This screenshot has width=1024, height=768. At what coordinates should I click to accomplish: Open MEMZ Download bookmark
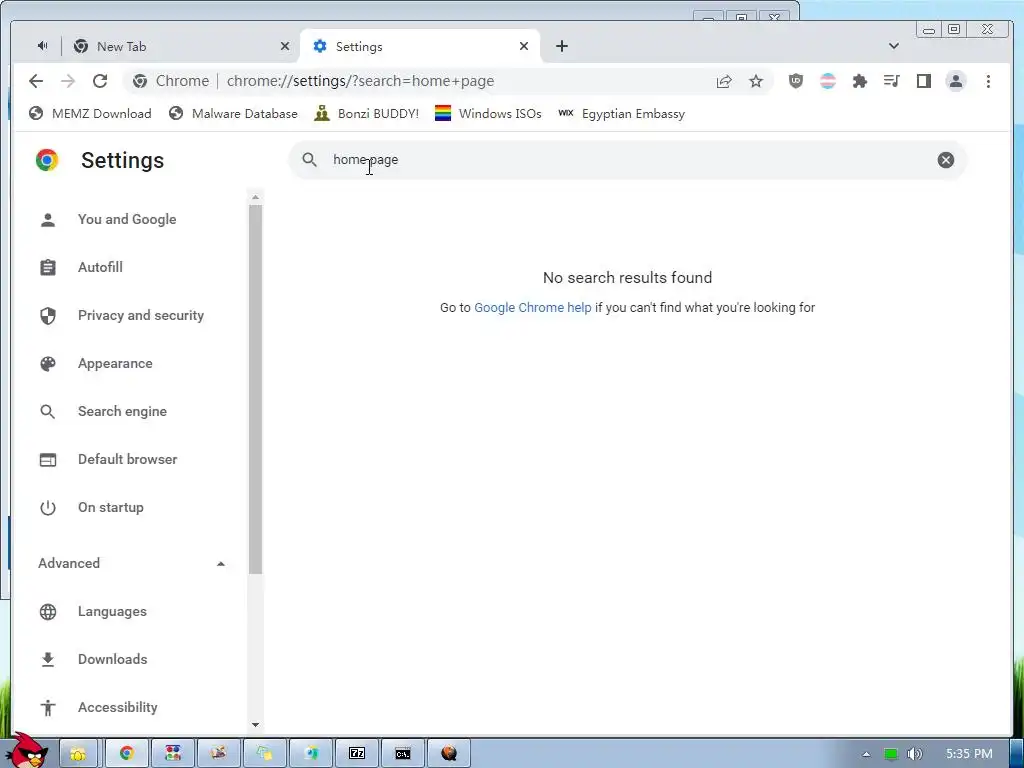90,114
